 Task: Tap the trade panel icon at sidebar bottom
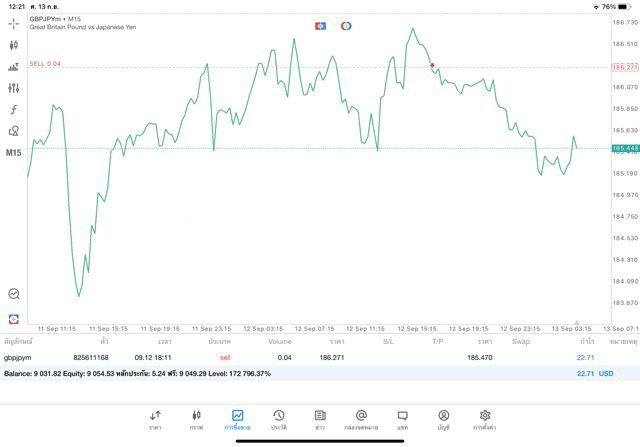[14, 318]
